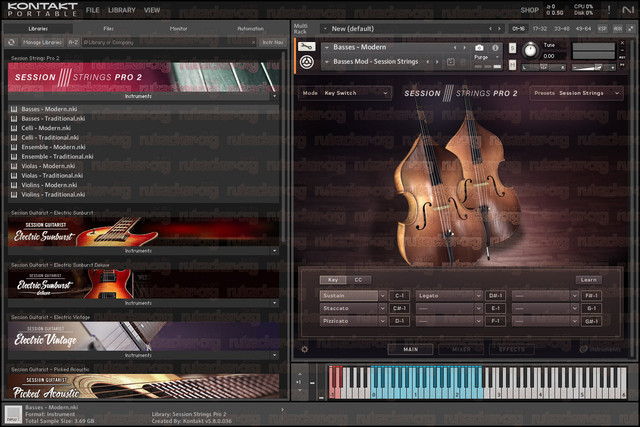Toggle the Mute button for Basses Modern
This screenshot has height=427, width=640.
pos(512,65)
